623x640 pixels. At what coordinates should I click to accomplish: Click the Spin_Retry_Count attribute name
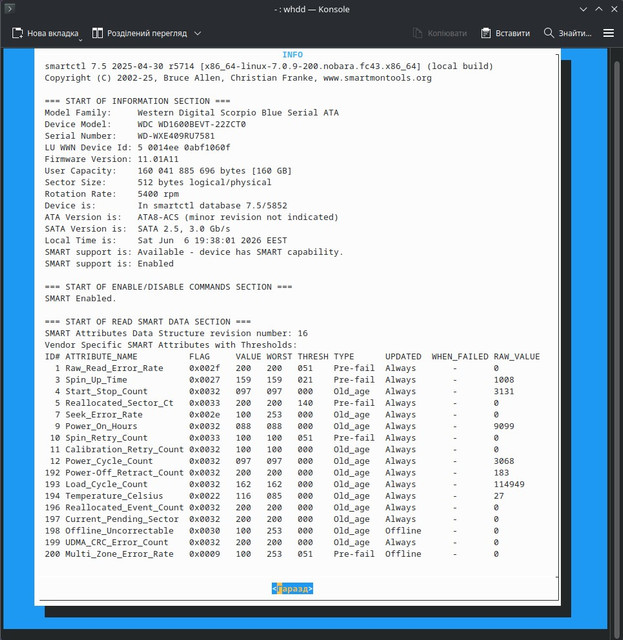click(x=106, y=438)
